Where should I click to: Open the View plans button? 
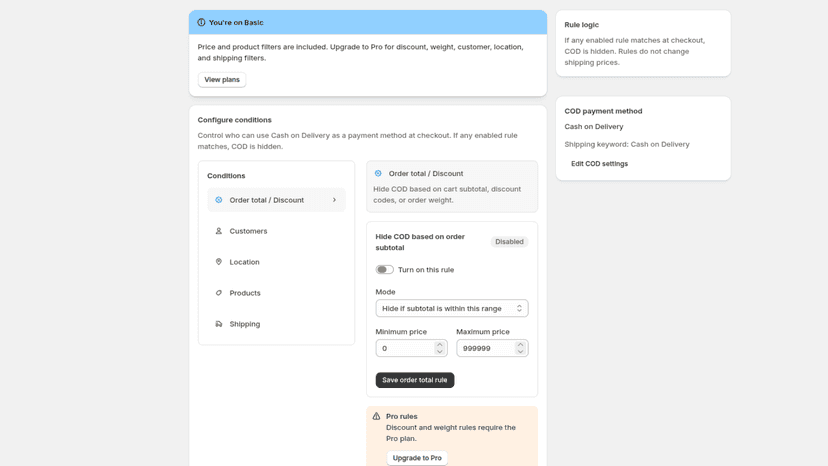point(222,80)
